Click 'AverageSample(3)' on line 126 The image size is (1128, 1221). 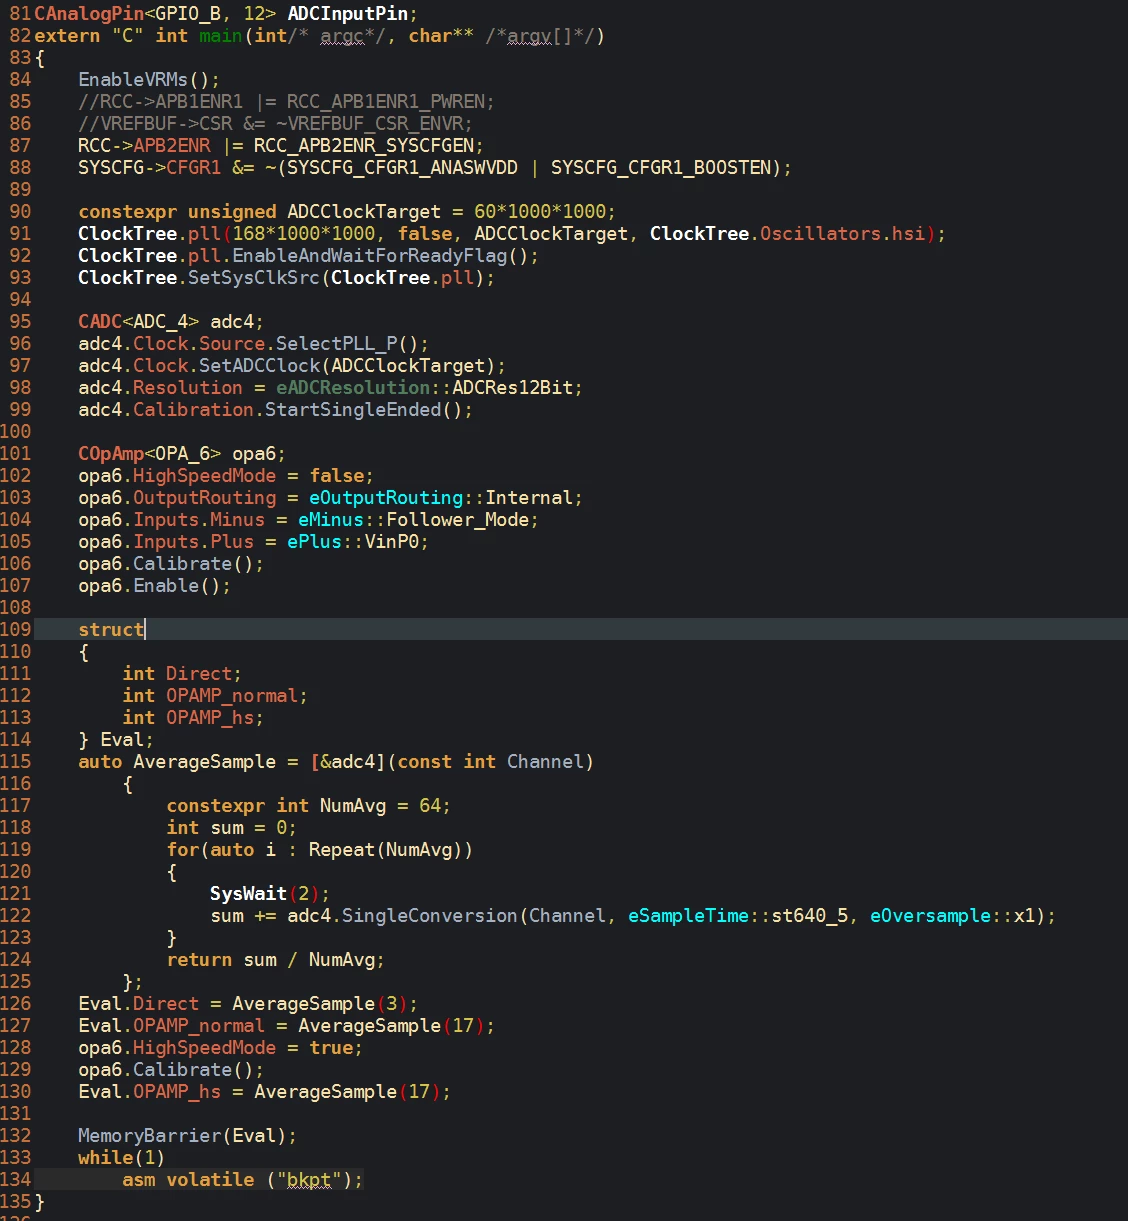coord(320,1003)
